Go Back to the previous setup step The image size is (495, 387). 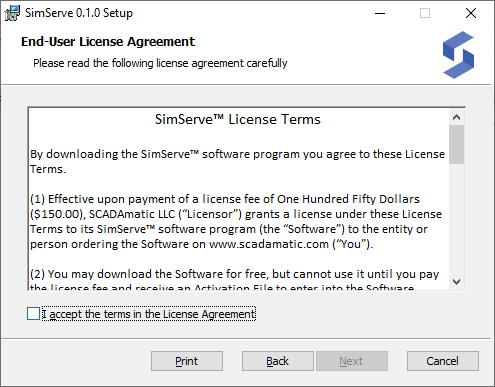click(x=278, y=361)
